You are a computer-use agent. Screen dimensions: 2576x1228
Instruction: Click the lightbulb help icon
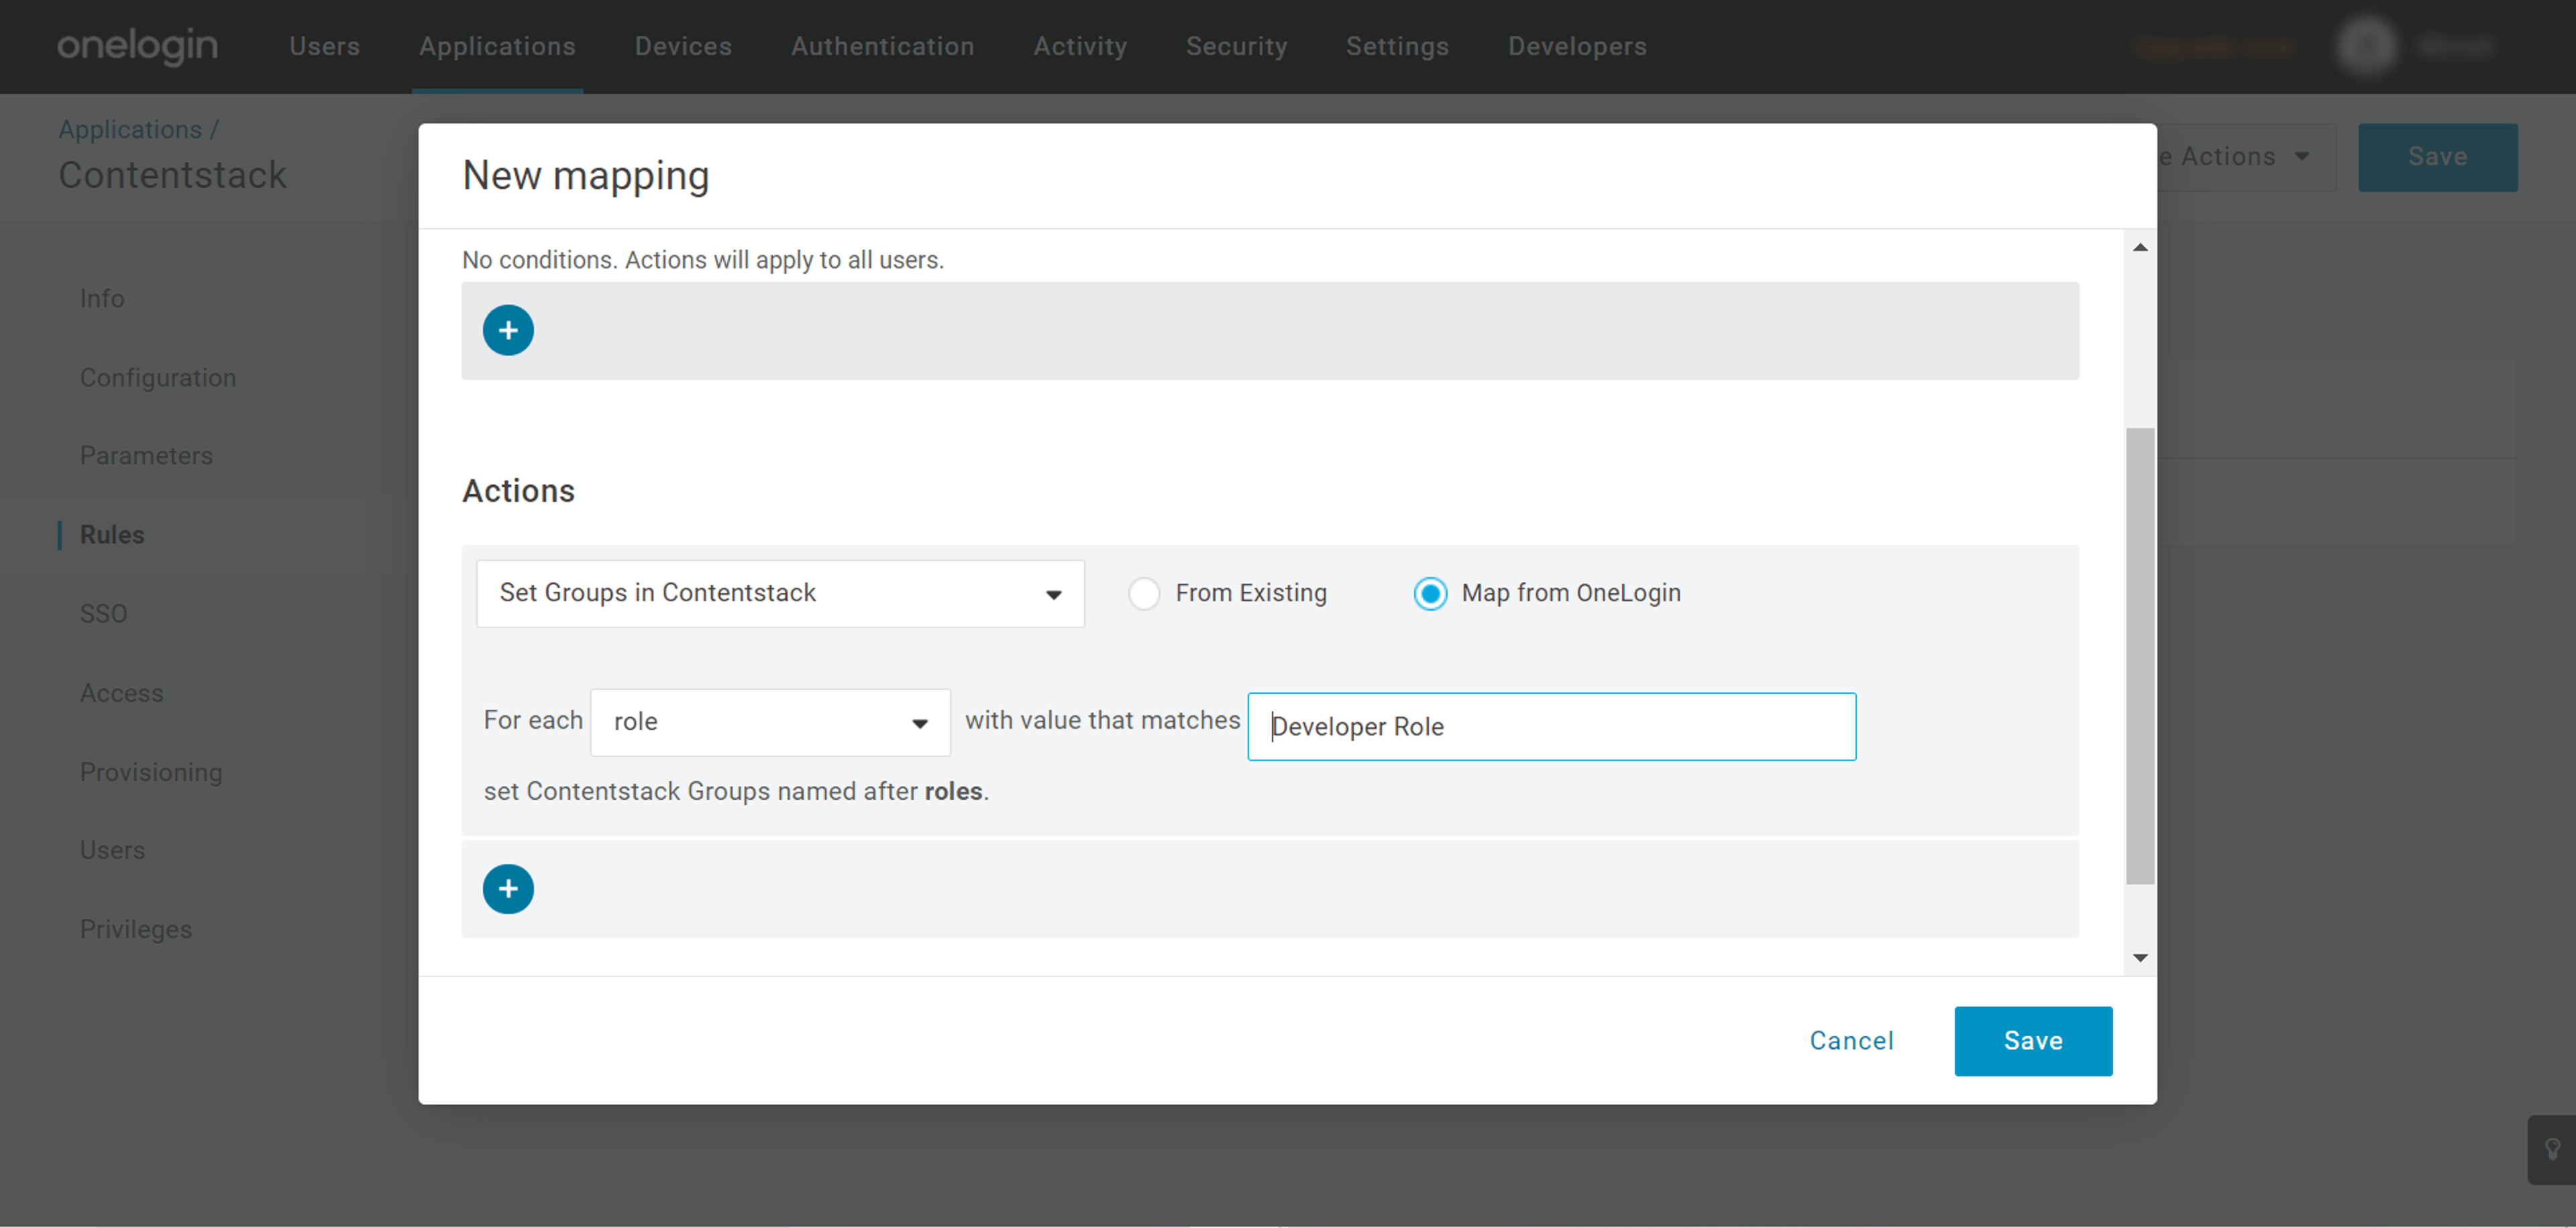2552,1149
